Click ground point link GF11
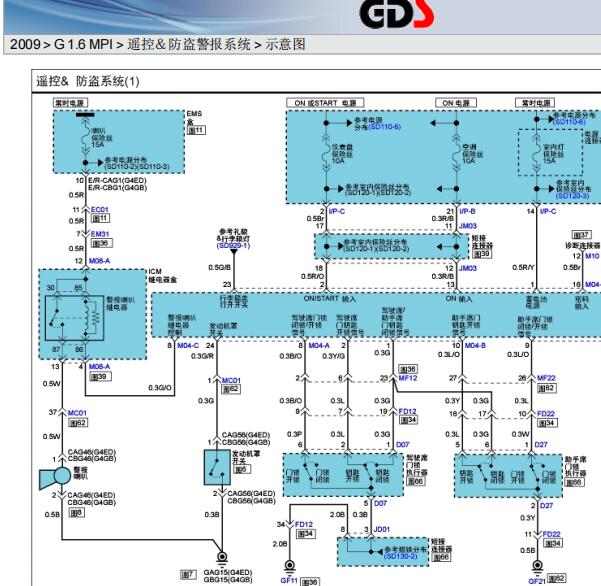The image size is (601, 586). [x=289, y=581]
